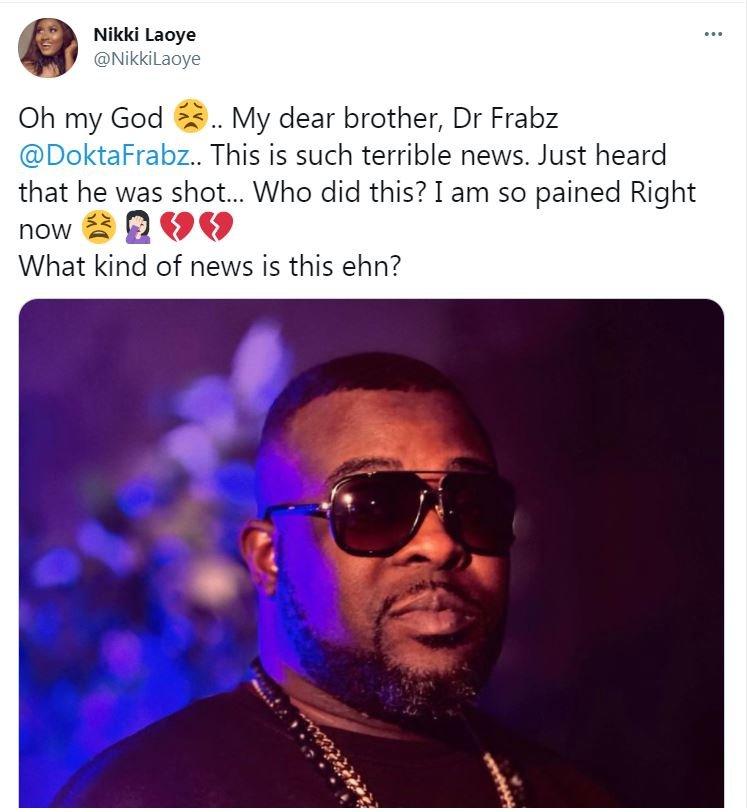Click the woman facepalming emoji
The image size is (748, 812).
click(138, 229)
